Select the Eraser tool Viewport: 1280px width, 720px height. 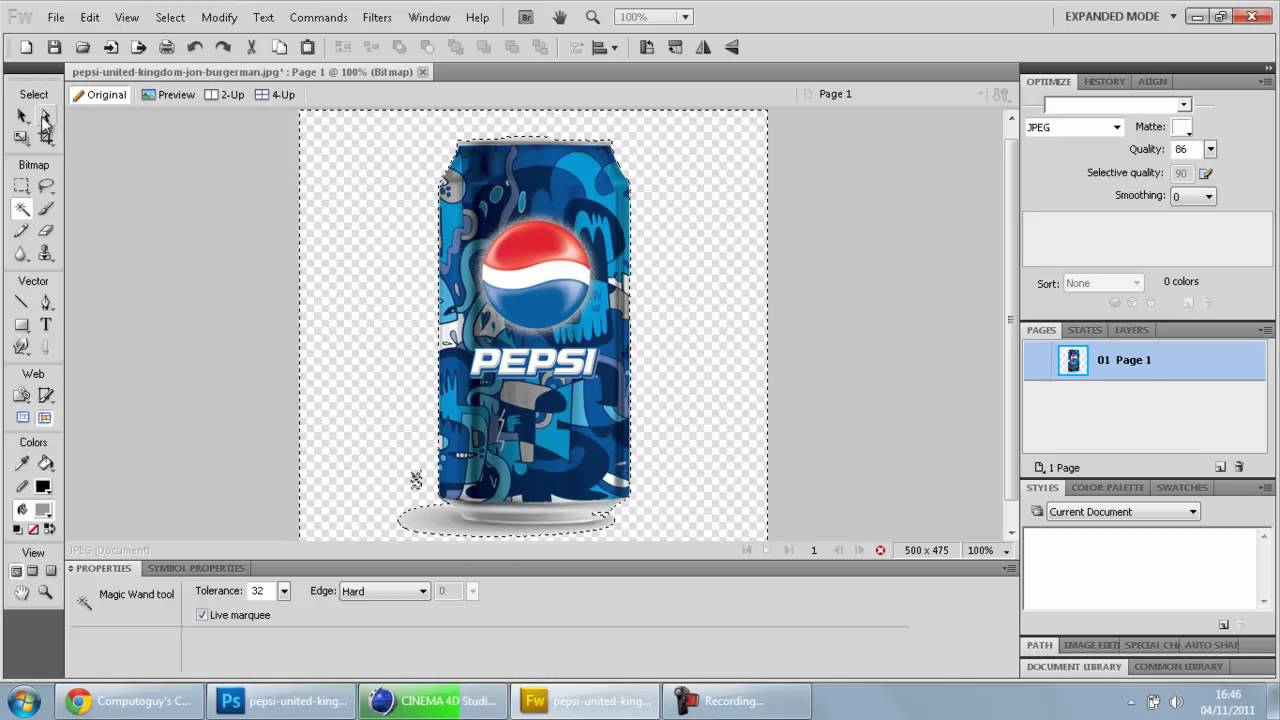pyautogui.click(x=46, y=232)
